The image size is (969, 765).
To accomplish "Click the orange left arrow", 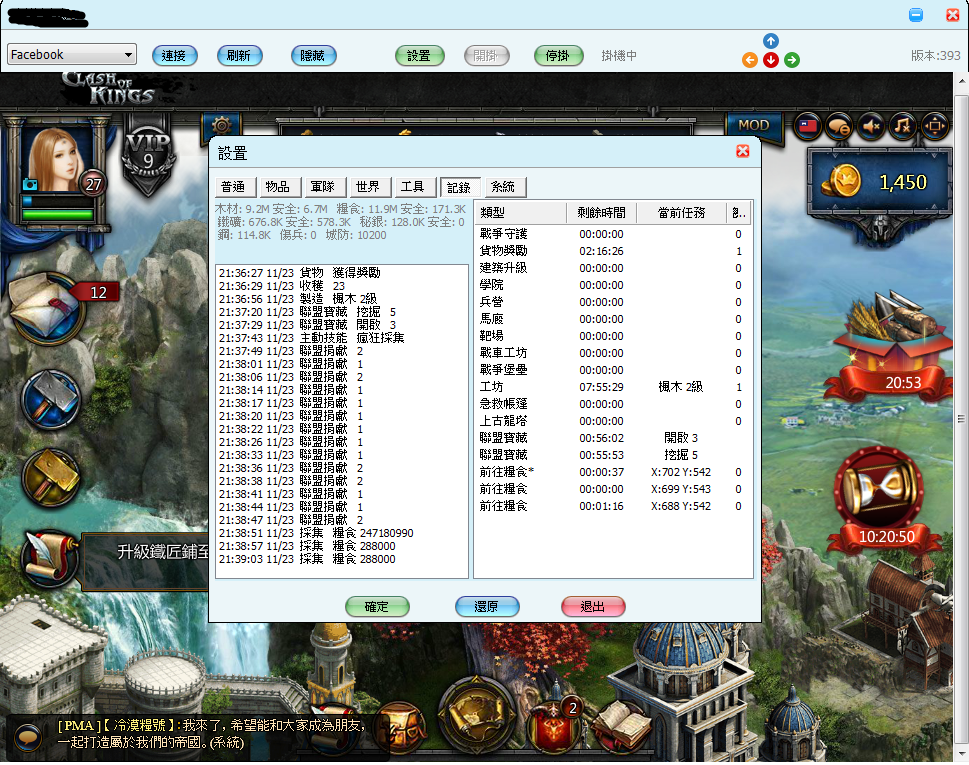I will (x=750, y=60).
